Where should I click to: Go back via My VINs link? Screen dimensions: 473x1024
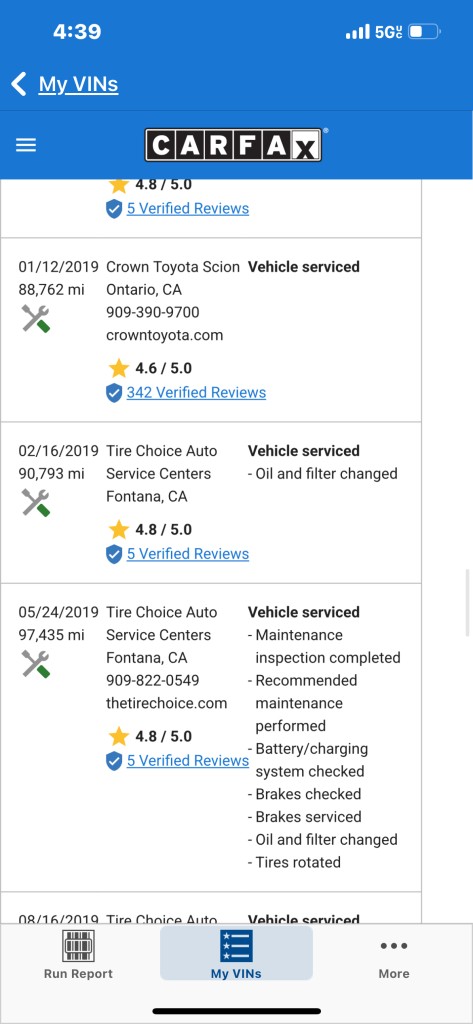coord(78,84)
